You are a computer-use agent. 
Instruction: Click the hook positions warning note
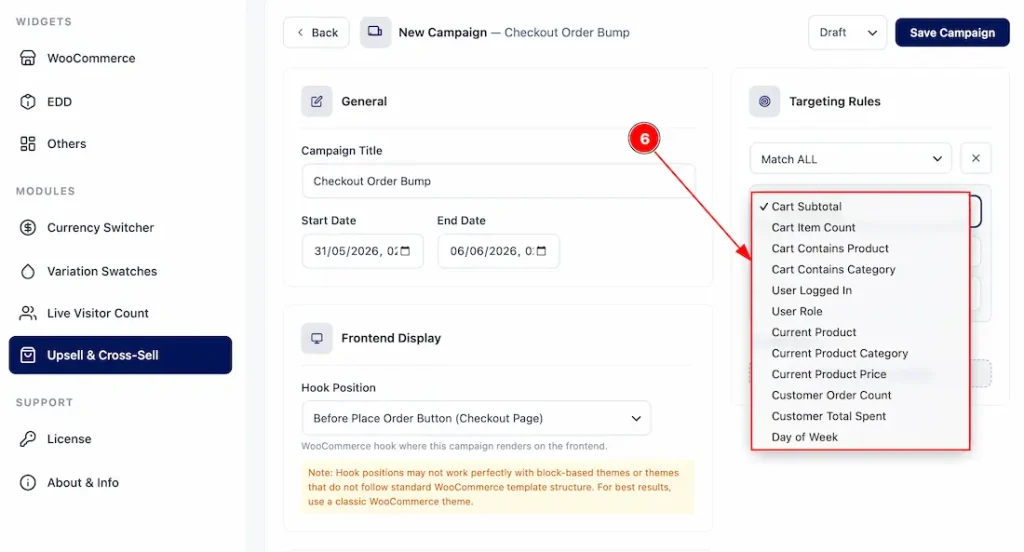tap(498, 487)
